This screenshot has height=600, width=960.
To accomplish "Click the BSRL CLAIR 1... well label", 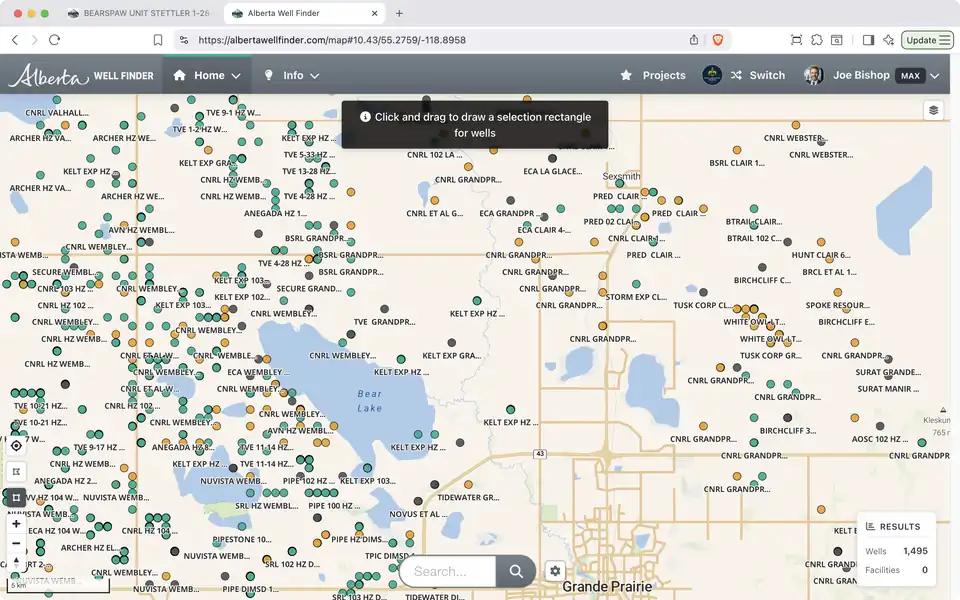I will [x=737, y=163].
